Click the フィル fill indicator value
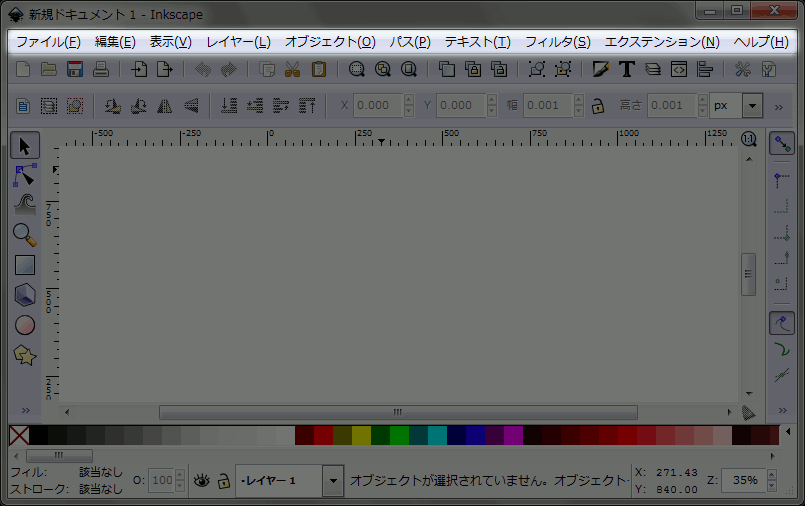Image resolution: width=805 pixels, height=506 pixels. pos(100,472)
